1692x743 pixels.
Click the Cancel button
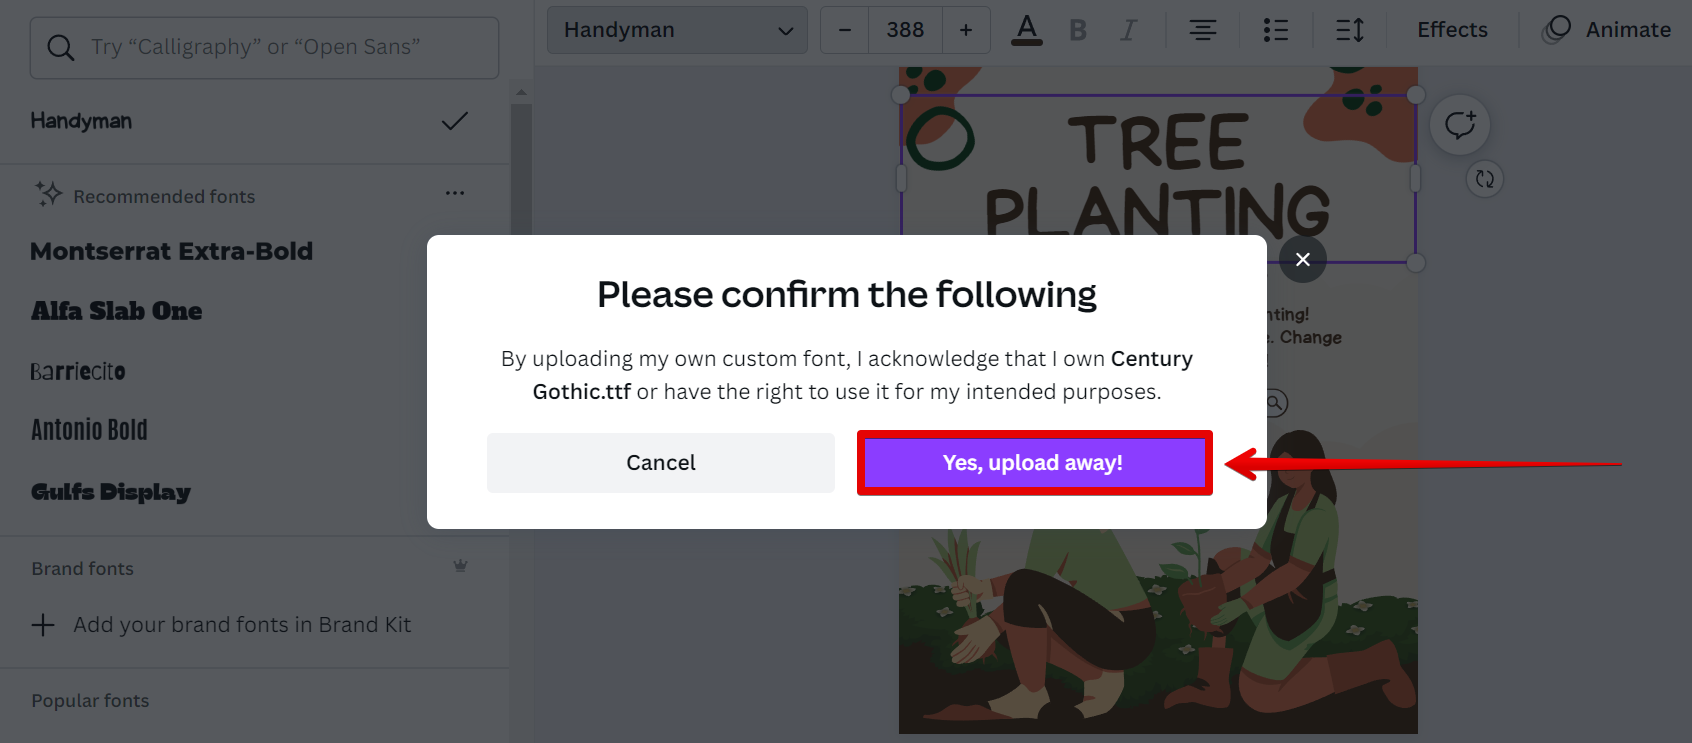pos(661,463)
